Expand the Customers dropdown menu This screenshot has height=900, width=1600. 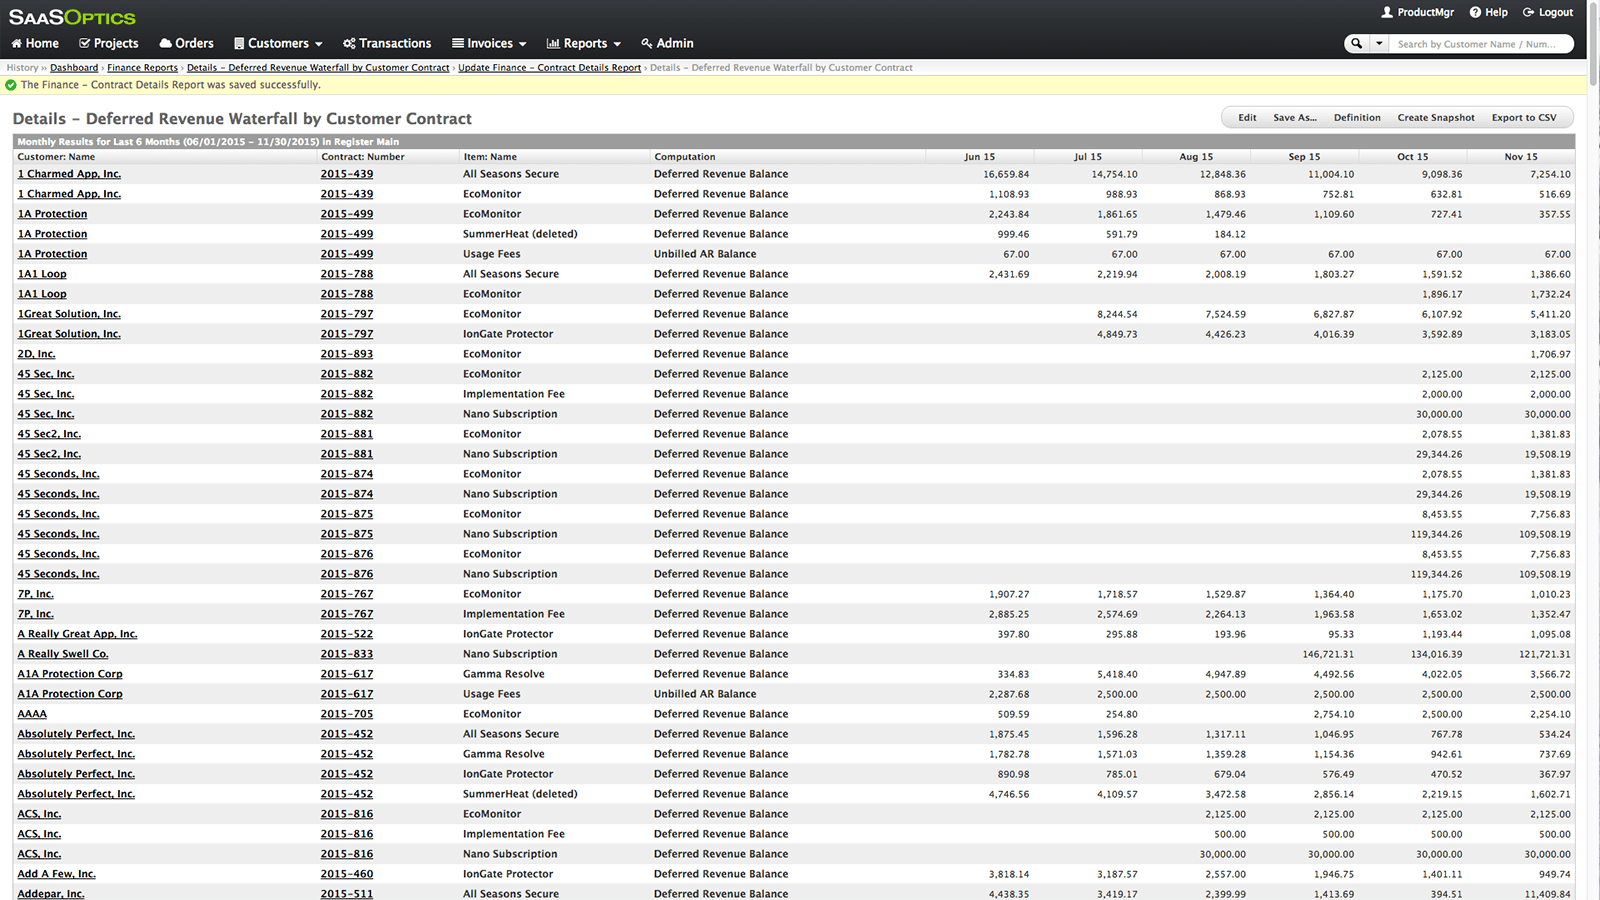[x=278, y=44]
